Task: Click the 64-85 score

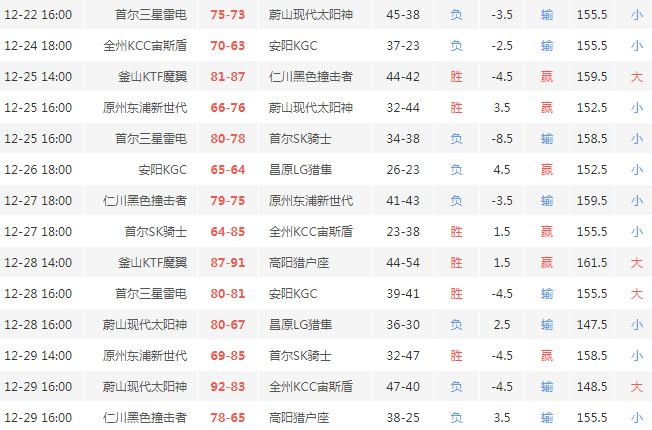Action: point(227,232)
